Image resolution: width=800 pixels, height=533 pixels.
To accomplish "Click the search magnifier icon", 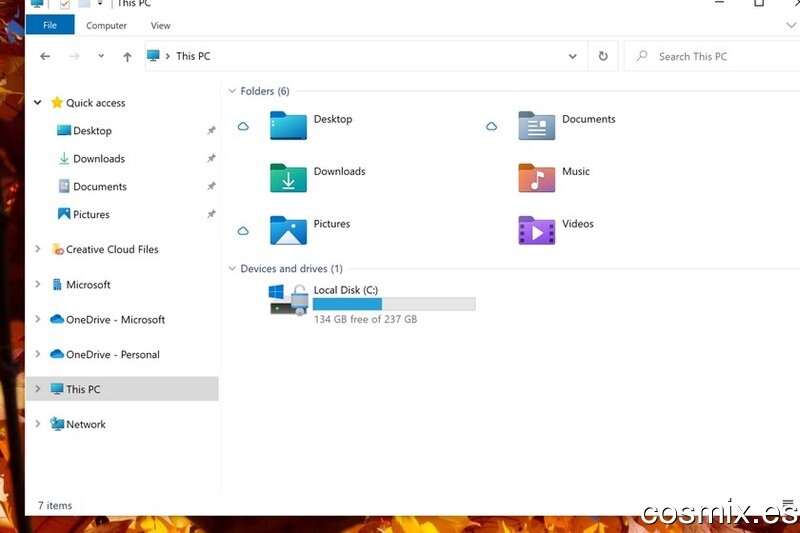I will coord(642,56).
